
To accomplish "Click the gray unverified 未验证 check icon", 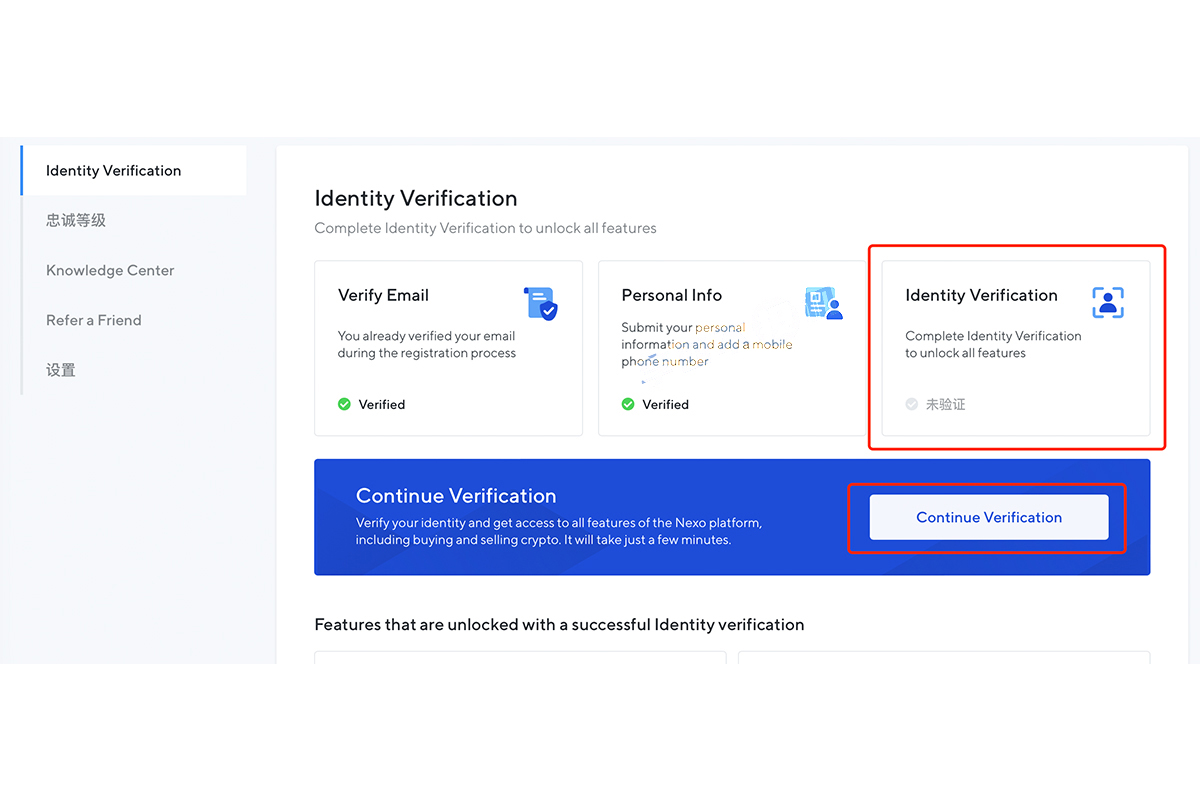I will point(911,404).
